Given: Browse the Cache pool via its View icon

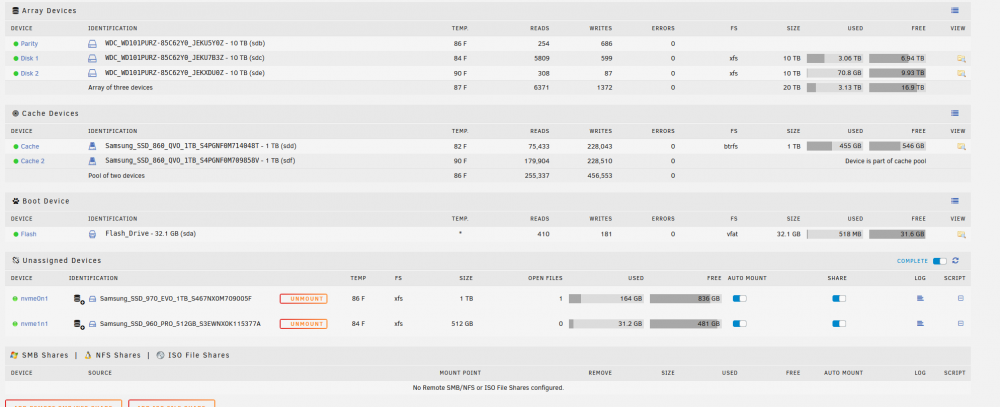Looking at the screenshot, I should tap(961, 146).
